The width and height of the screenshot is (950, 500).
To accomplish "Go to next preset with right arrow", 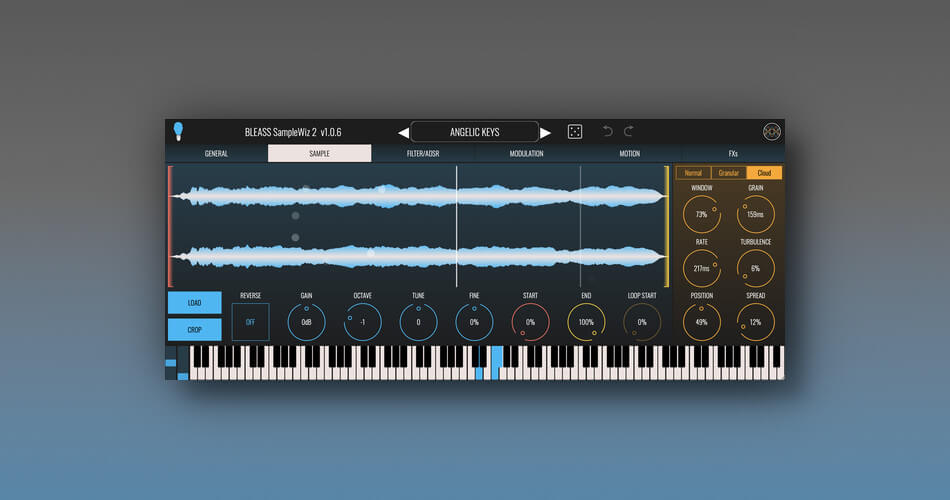I will tap(546, 132).
